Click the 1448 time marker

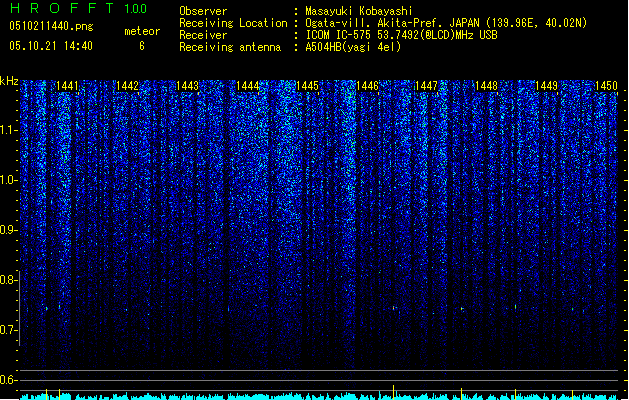[486, 86]
